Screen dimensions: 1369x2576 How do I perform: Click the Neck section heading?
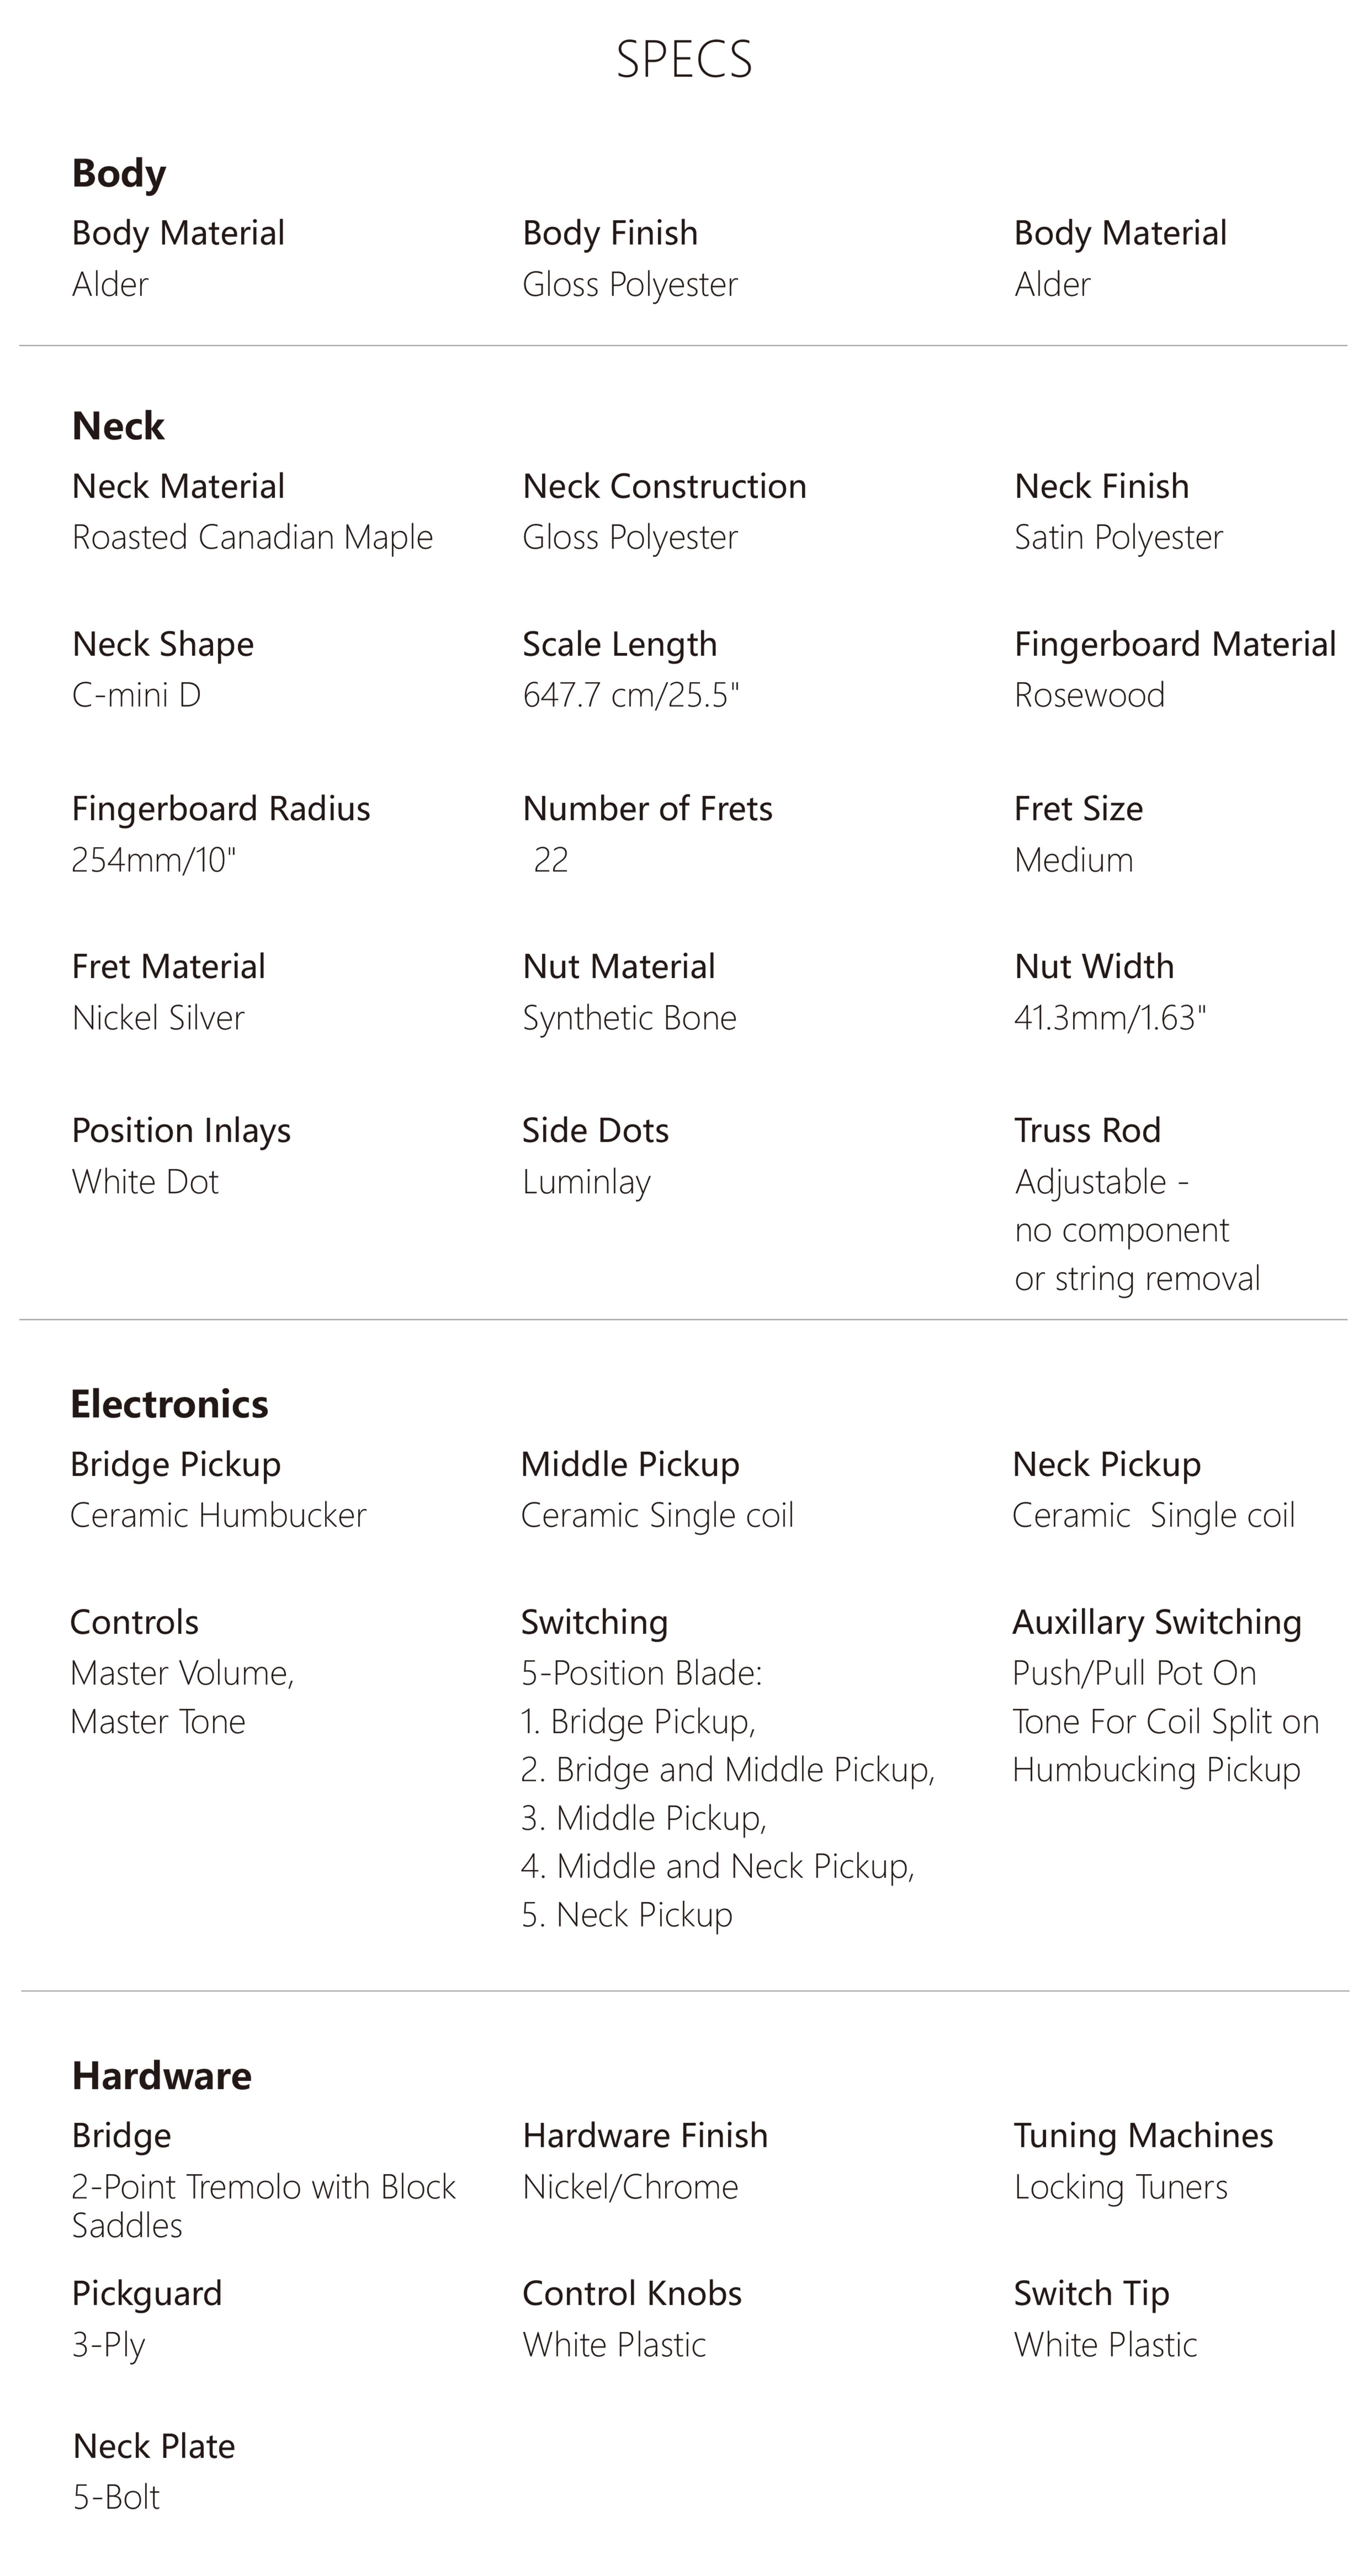[118, 426]
